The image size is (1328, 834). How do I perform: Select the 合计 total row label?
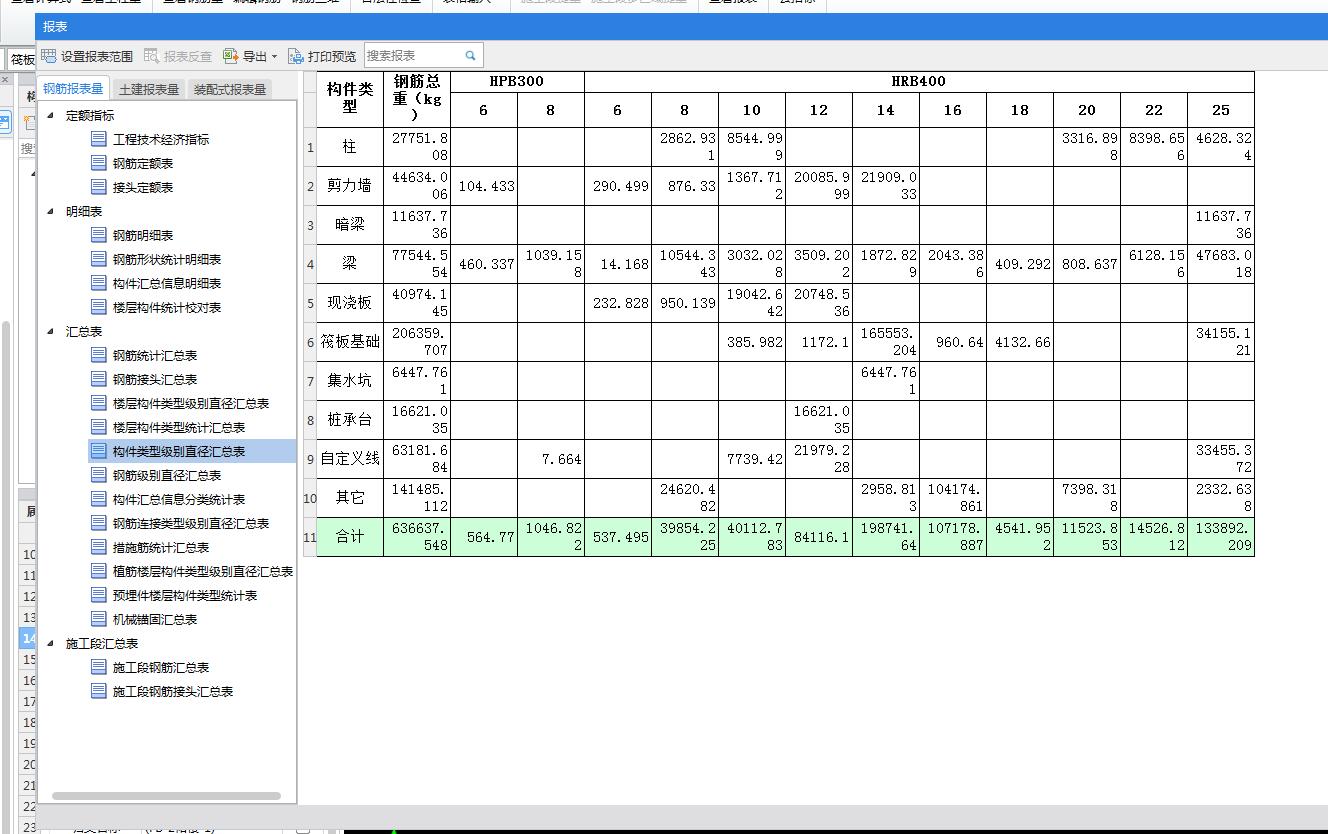pyautogui.click(x=350, y=537)
